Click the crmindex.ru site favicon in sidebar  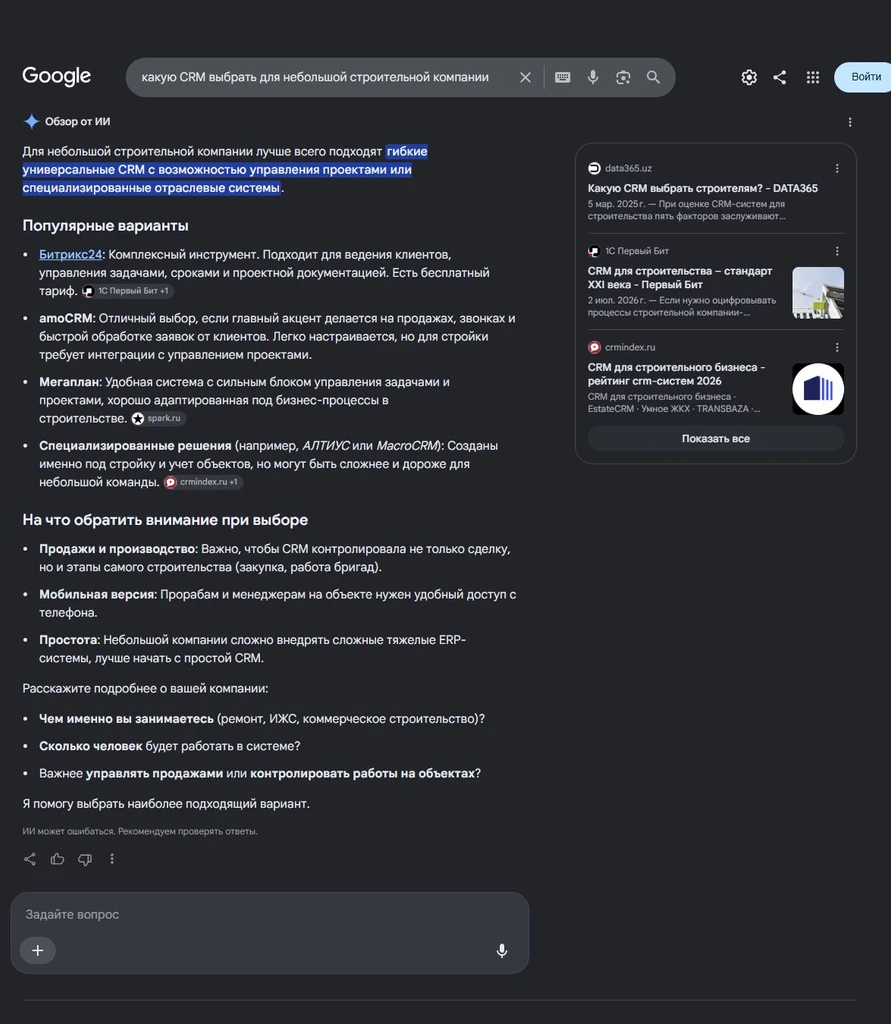pyautogui.click(x=594, y=347)
